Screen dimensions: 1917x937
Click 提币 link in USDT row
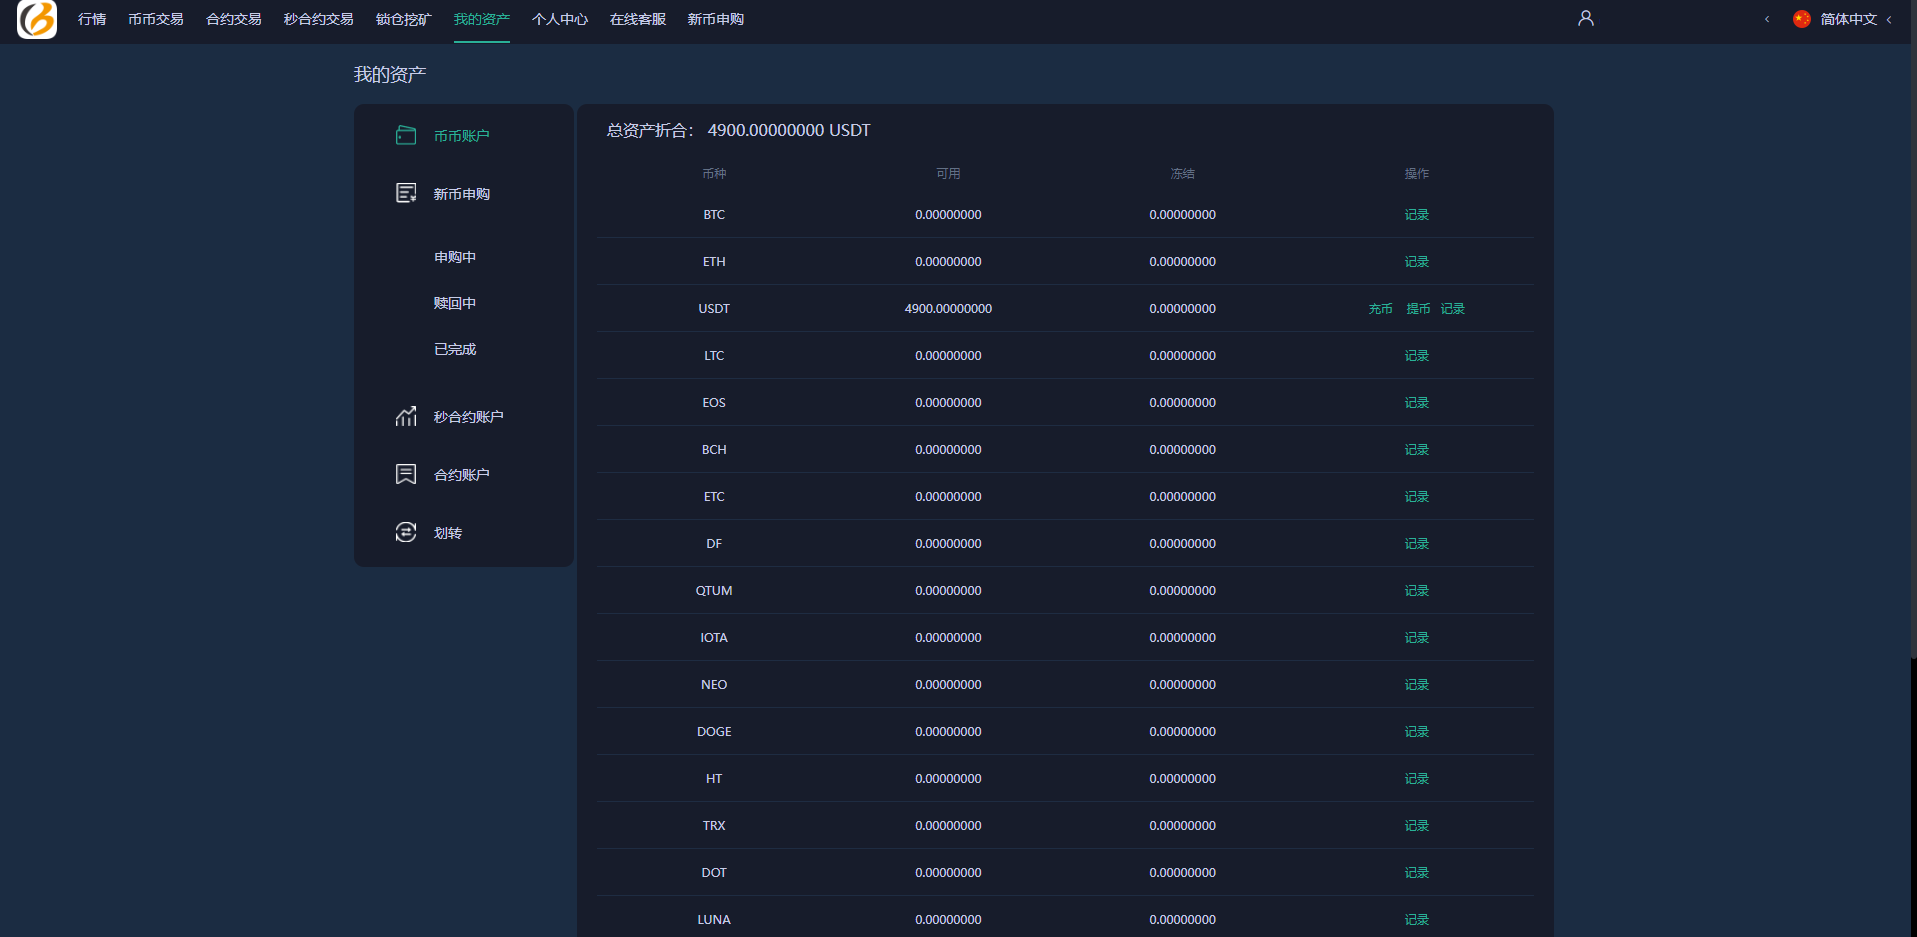1418,309
